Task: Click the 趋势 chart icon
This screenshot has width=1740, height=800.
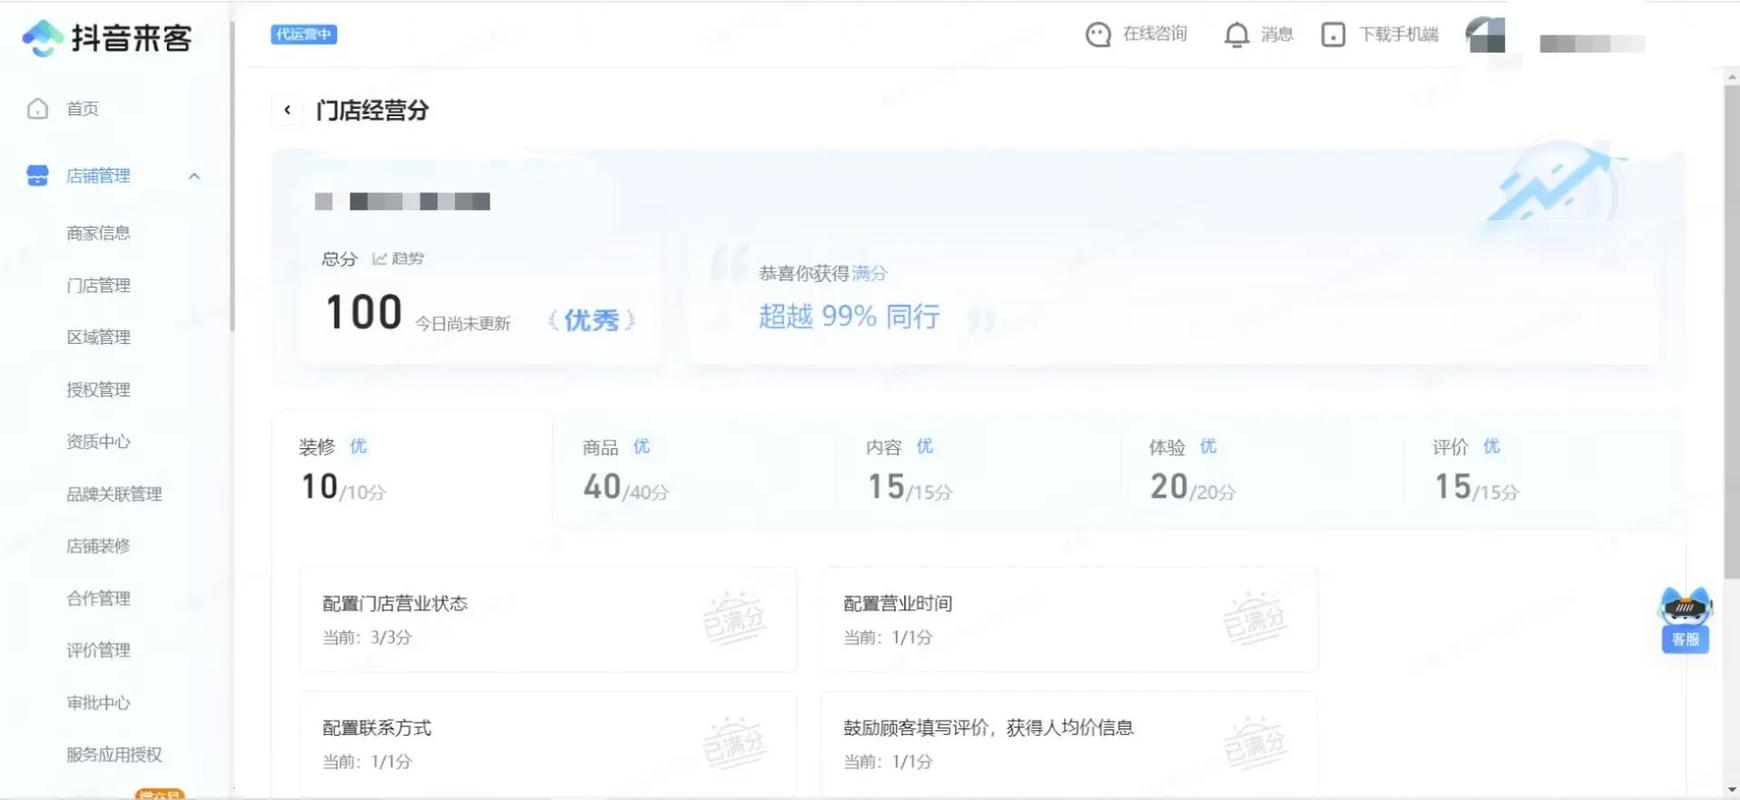Action: click(x=380, y=259)
